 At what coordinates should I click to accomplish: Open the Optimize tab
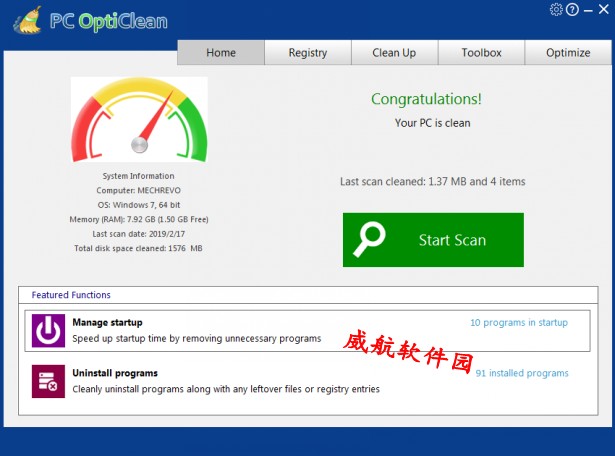(568, 53)
